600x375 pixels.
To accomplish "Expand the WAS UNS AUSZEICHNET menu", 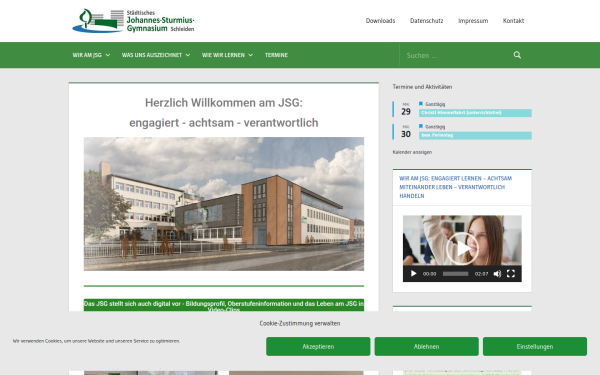I will [156, 55].
